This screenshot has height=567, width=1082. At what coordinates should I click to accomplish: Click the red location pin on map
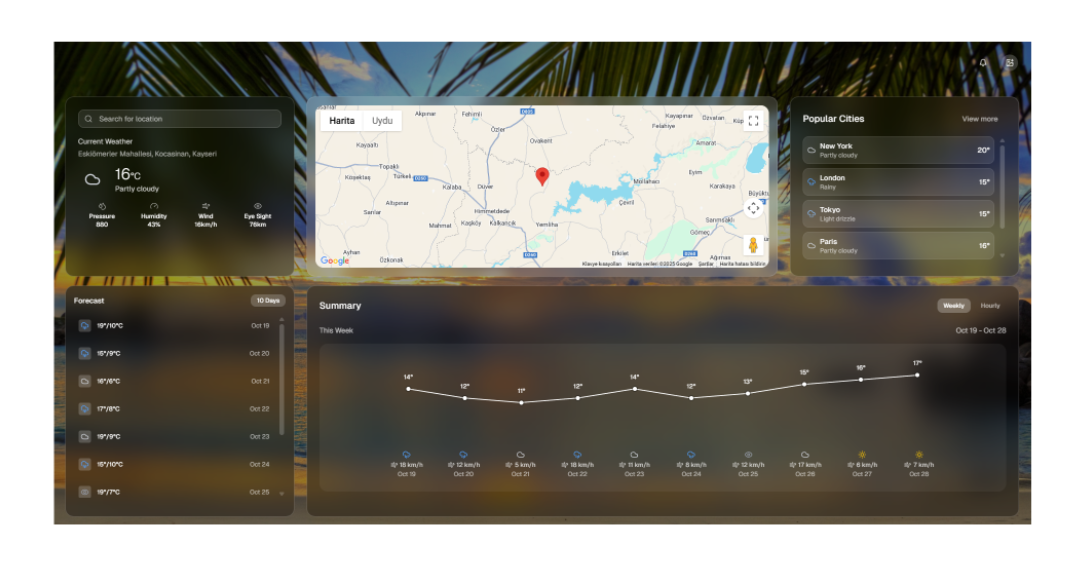(x=542, y=177)
